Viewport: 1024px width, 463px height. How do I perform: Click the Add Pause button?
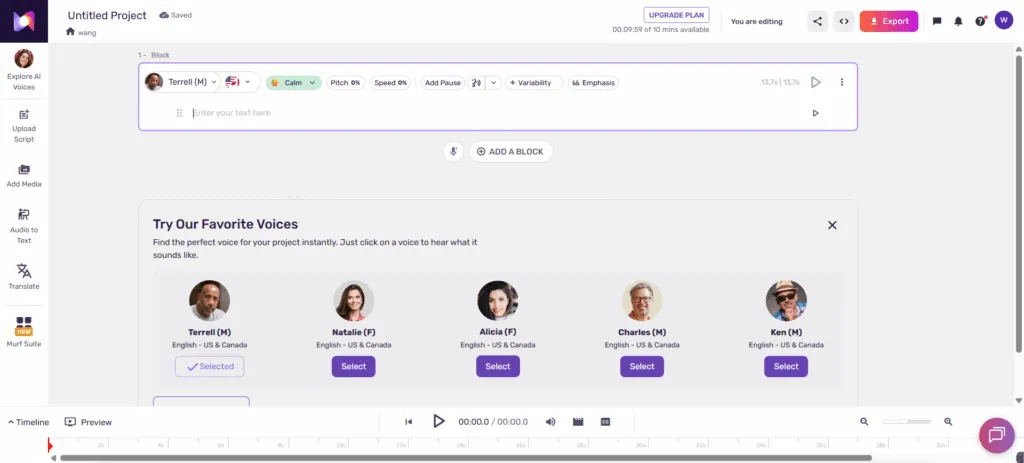coord(443,83)
